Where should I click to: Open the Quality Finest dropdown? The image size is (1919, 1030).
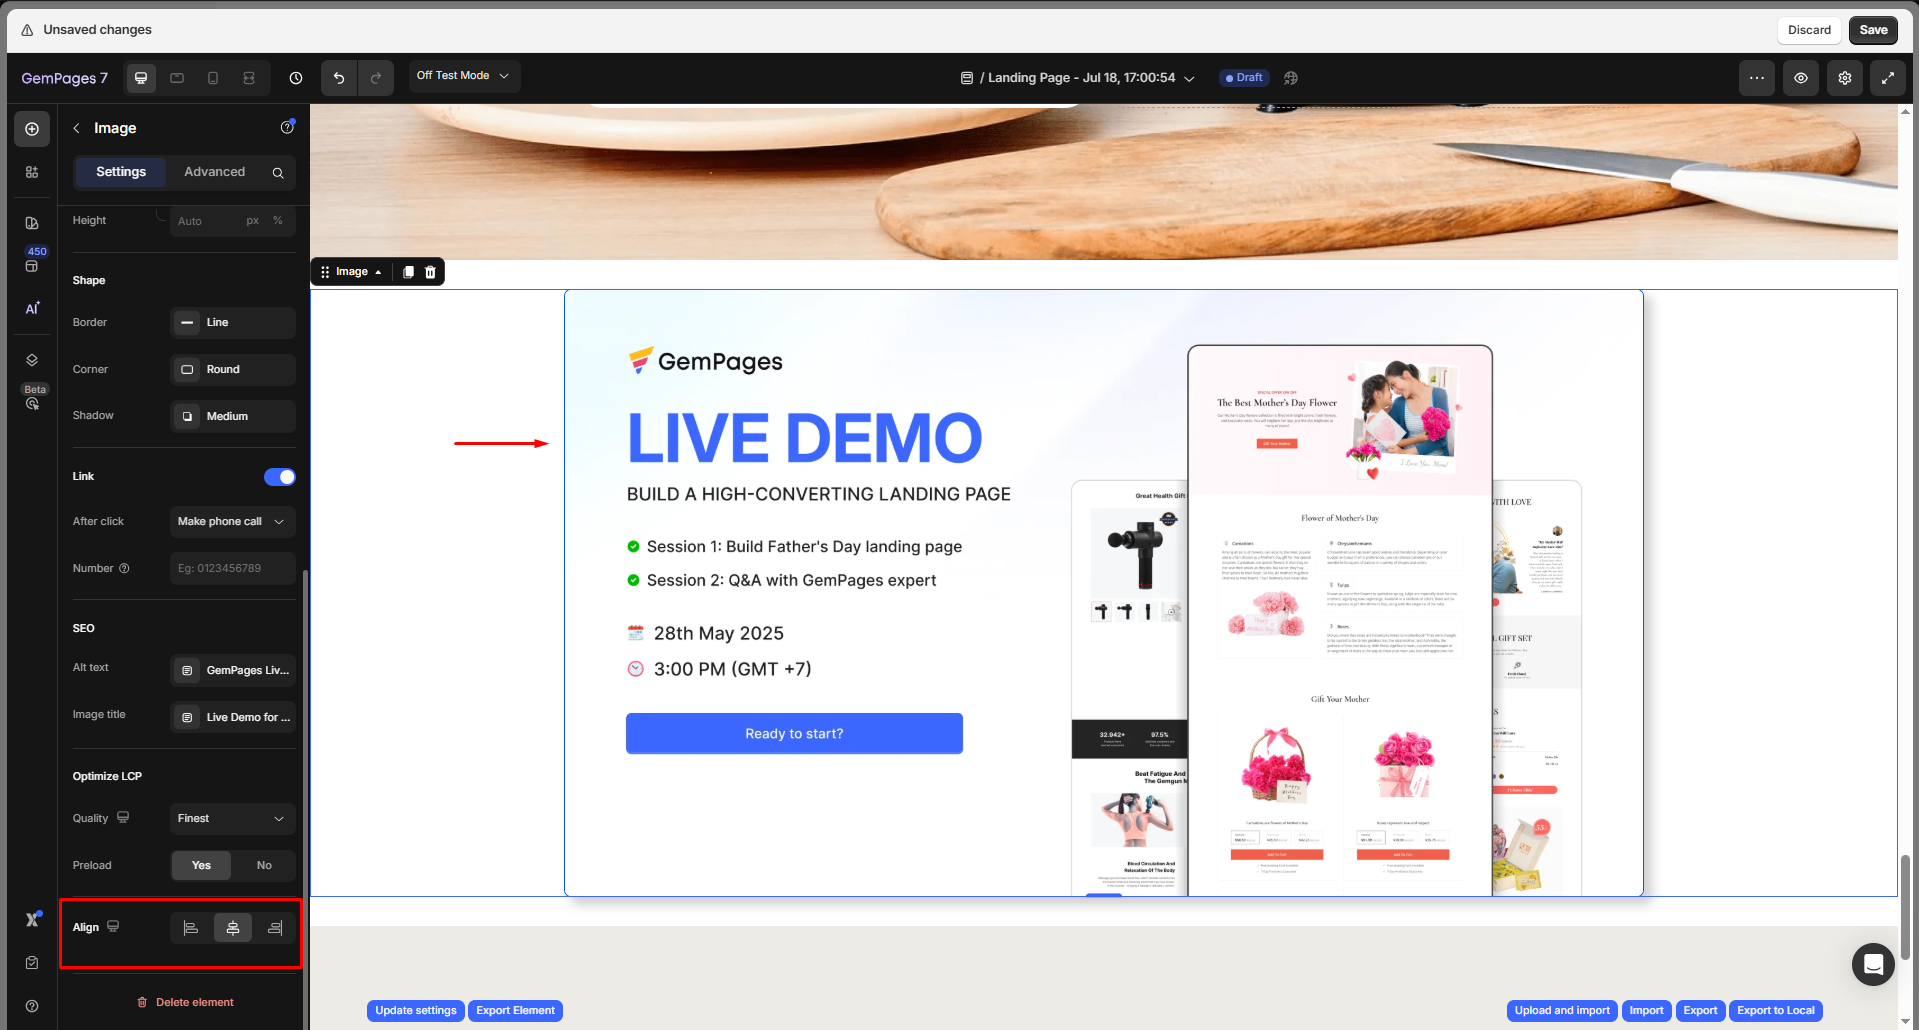(x=232, y=818)
